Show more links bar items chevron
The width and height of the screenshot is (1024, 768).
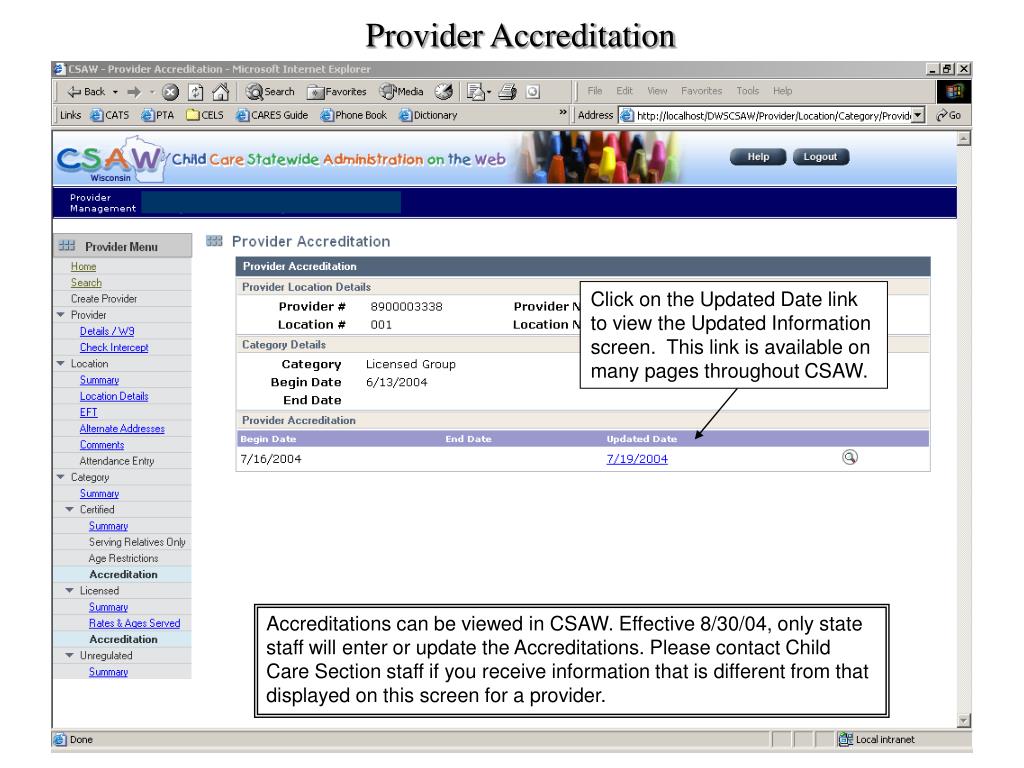563,112
